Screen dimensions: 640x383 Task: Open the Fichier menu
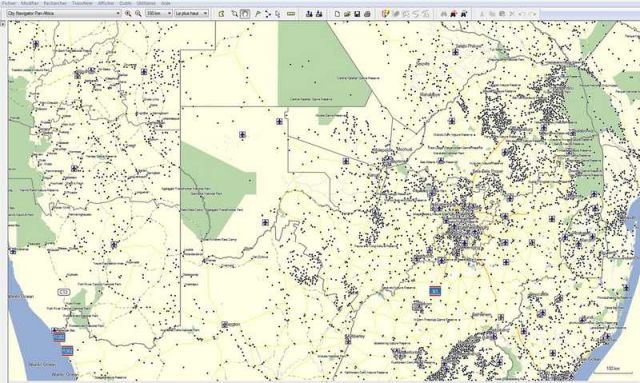tap(9, 3)
